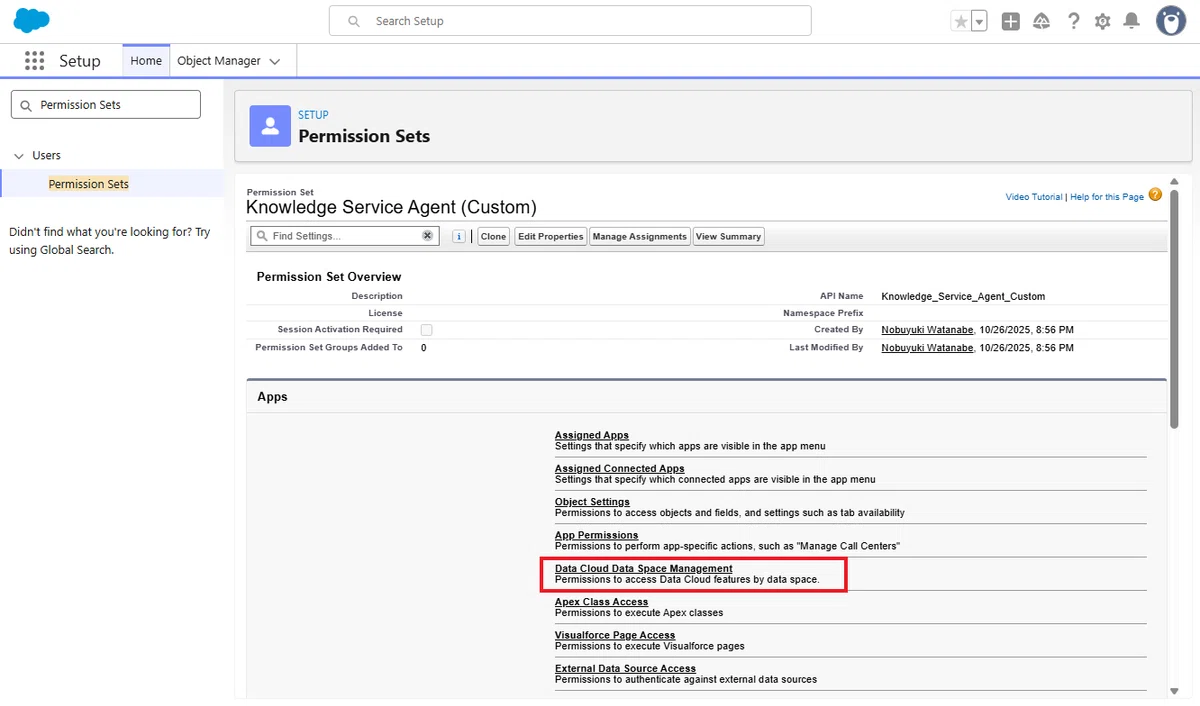Open the External Data Source Access link
Viewport: 1200px width, 706px height.
pyautogui.click(x=625, y=668)
